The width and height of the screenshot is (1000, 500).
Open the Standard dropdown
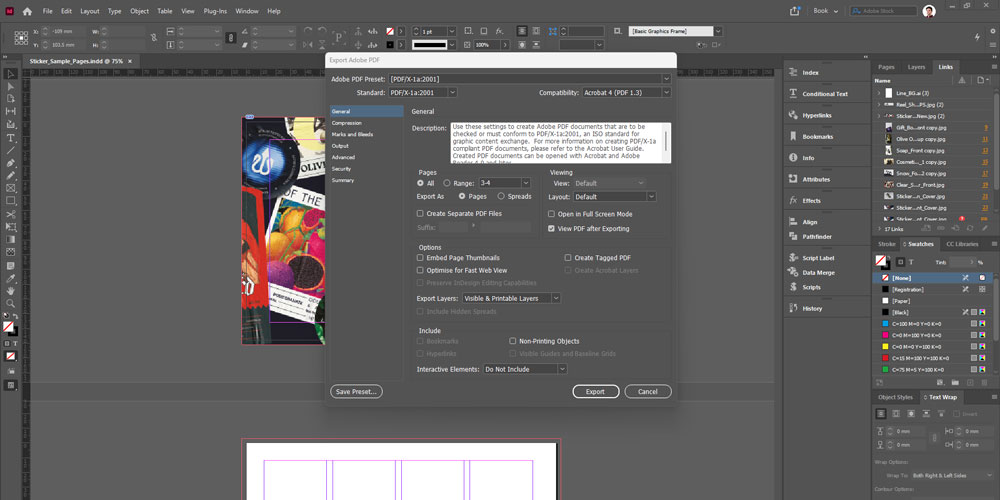[x=423, y=92]
